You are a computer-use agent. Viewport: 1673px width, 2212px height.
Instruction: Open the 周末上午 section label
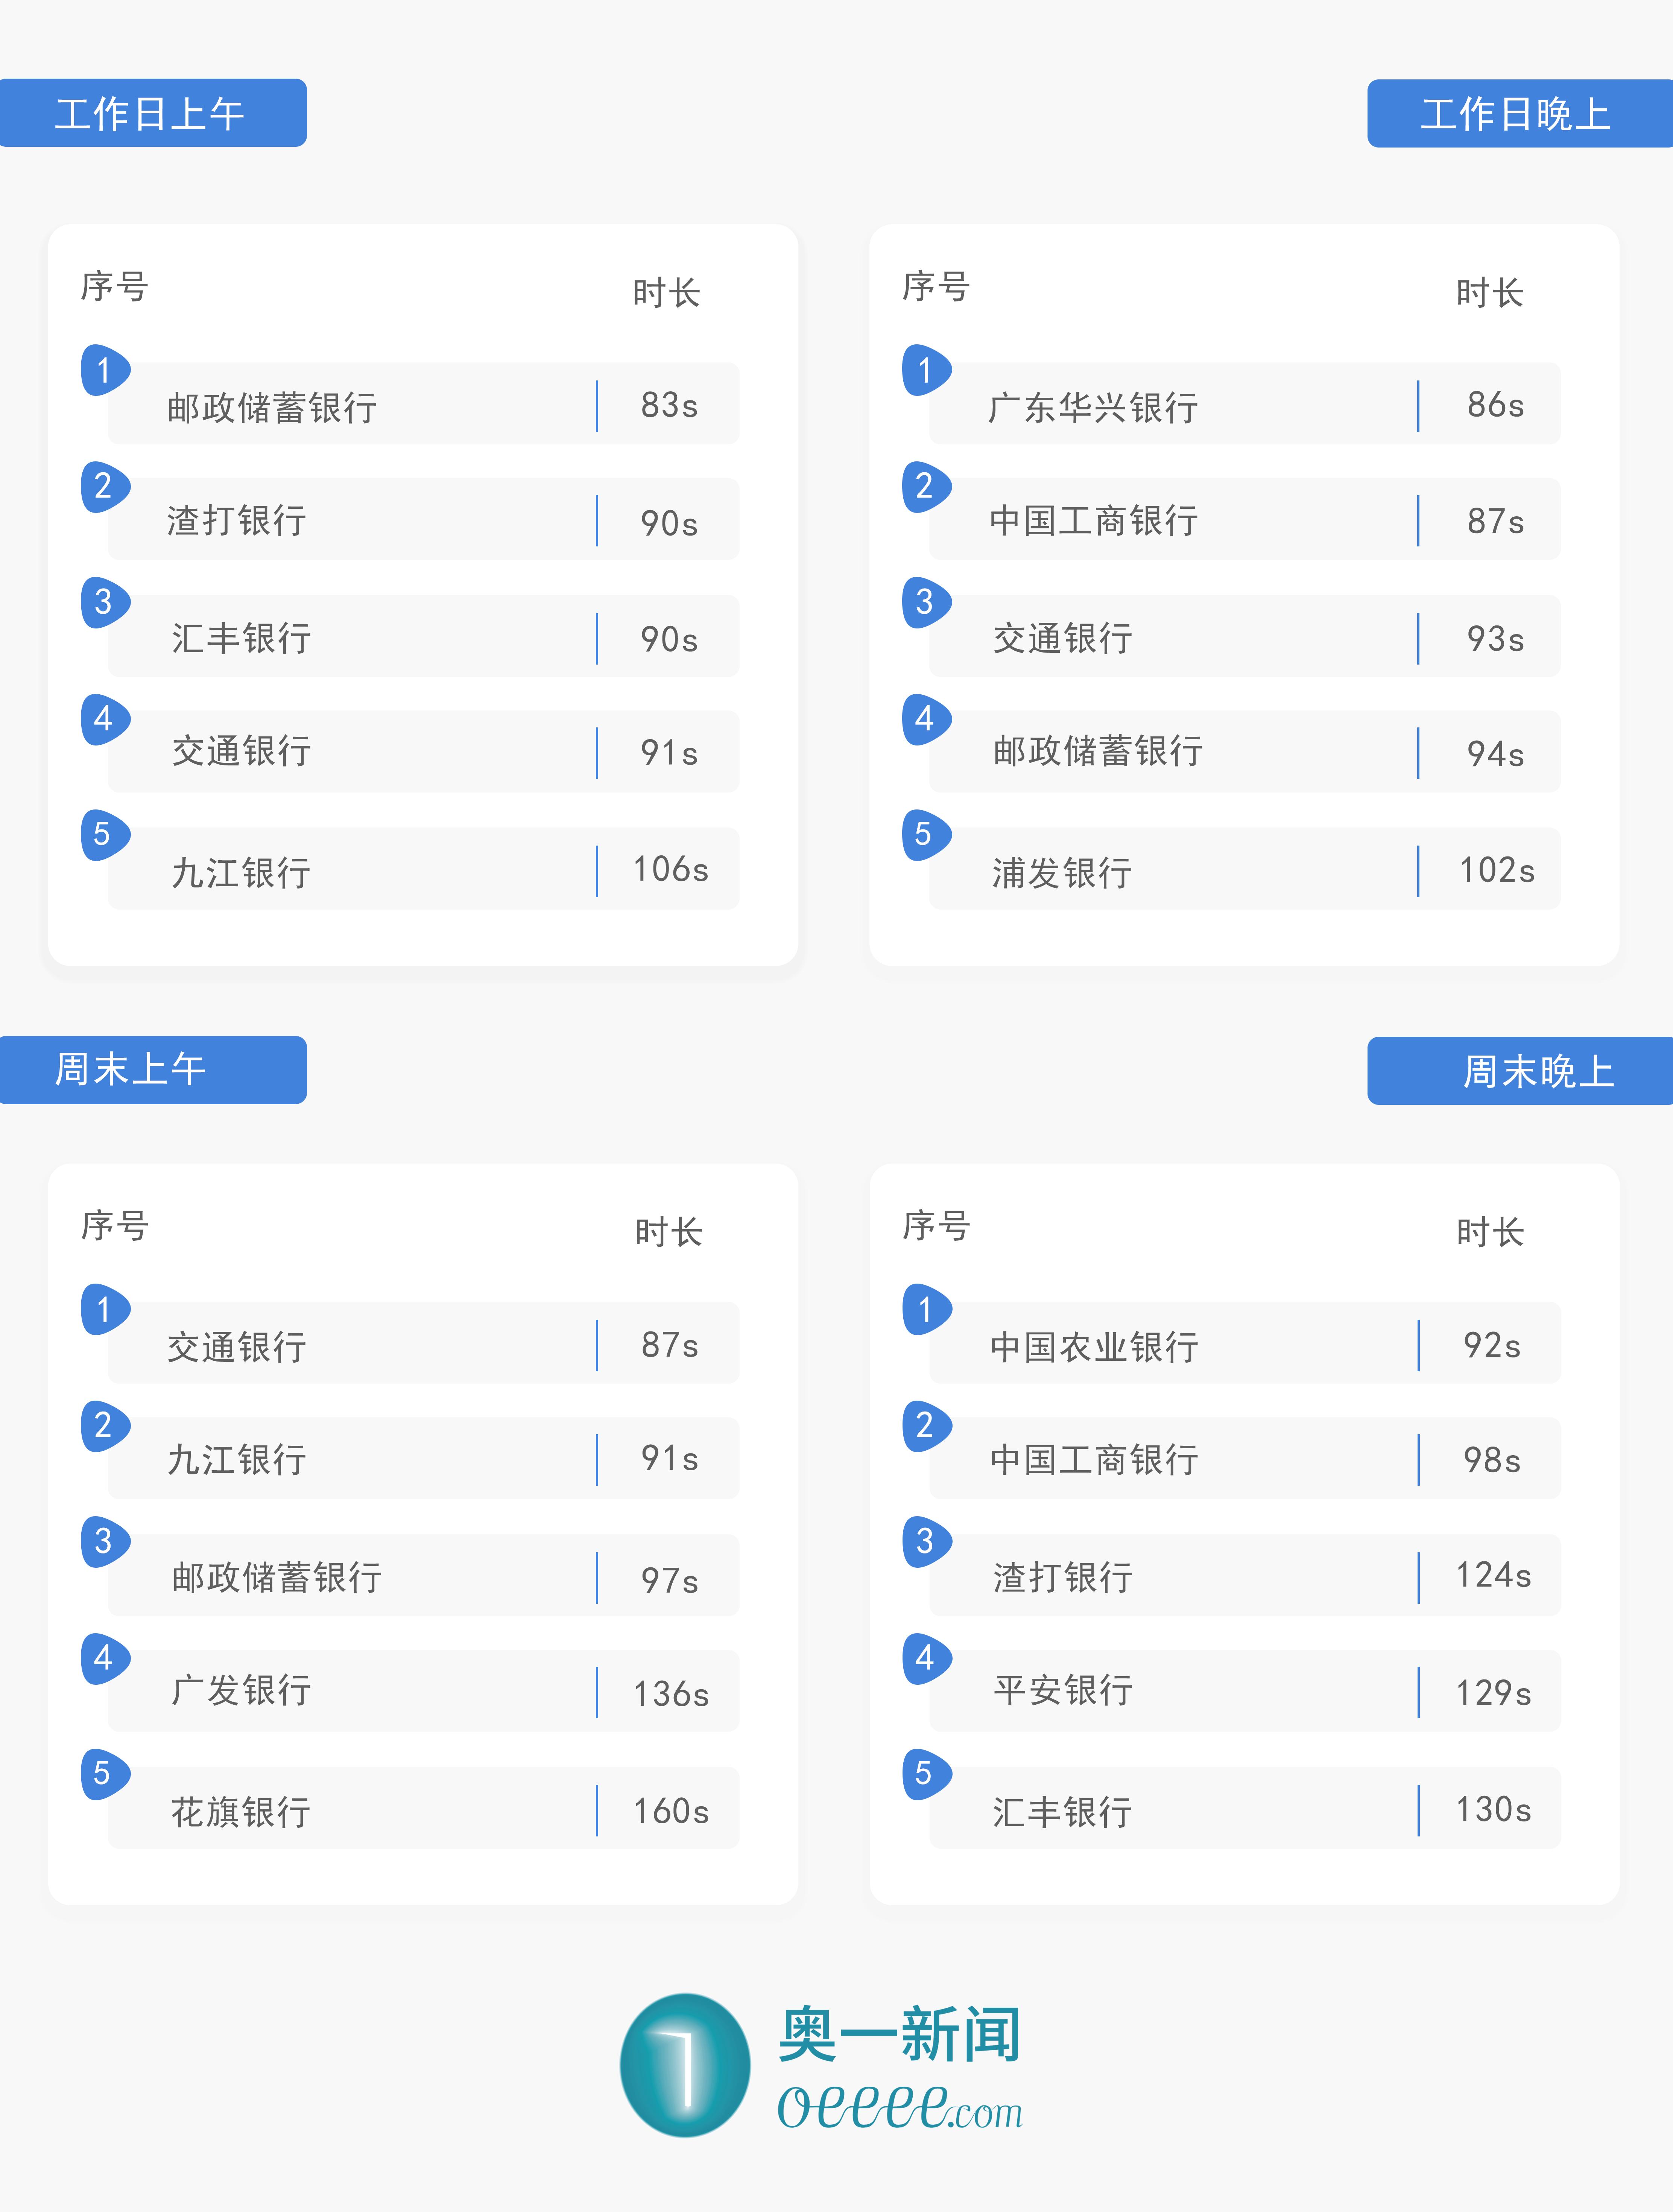152,1070
